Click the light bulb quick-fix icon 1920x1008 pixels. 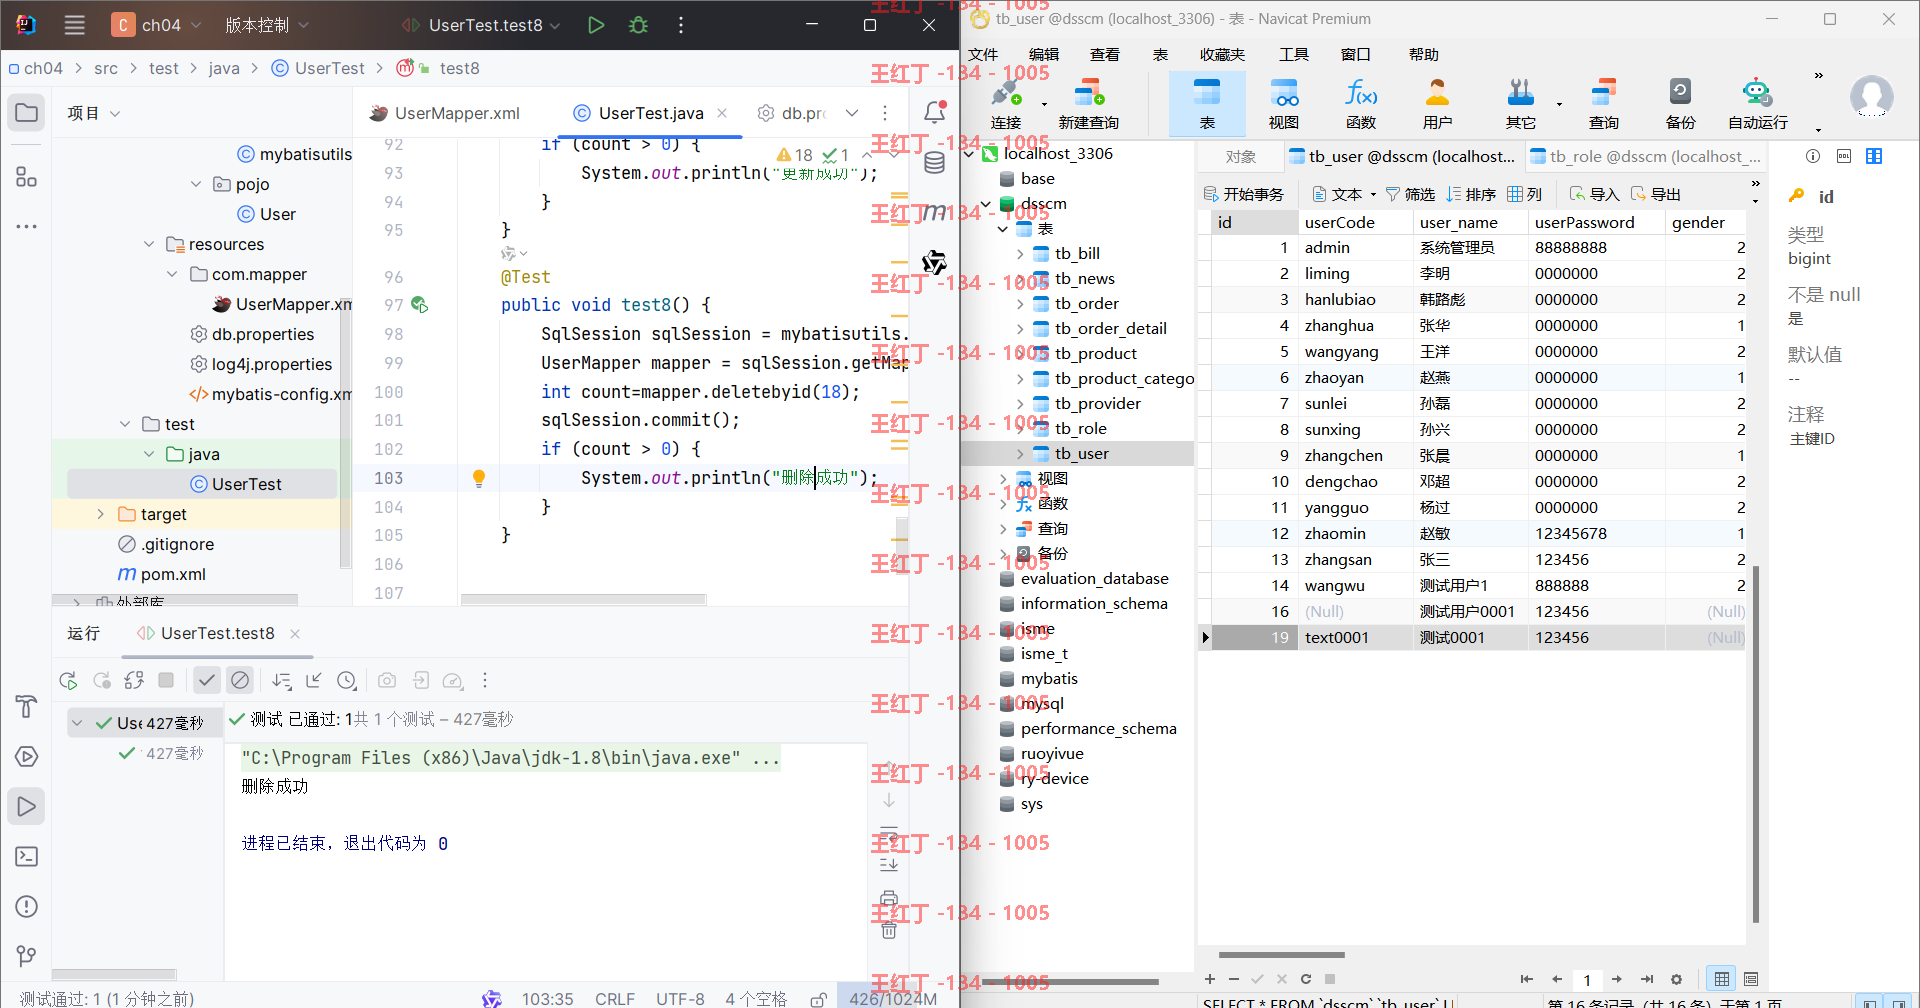479,478
